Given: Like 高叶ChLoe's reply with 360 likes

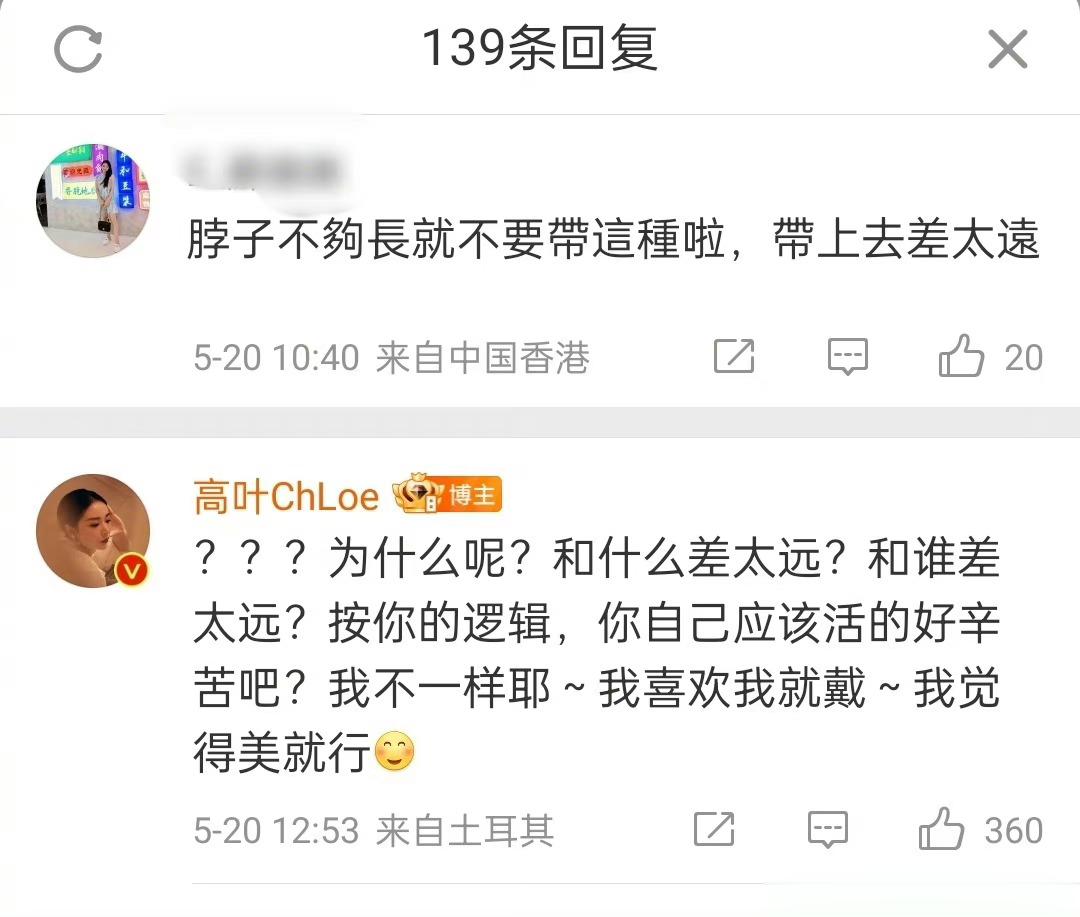Looking at the screenshot, I should point(941,829).
